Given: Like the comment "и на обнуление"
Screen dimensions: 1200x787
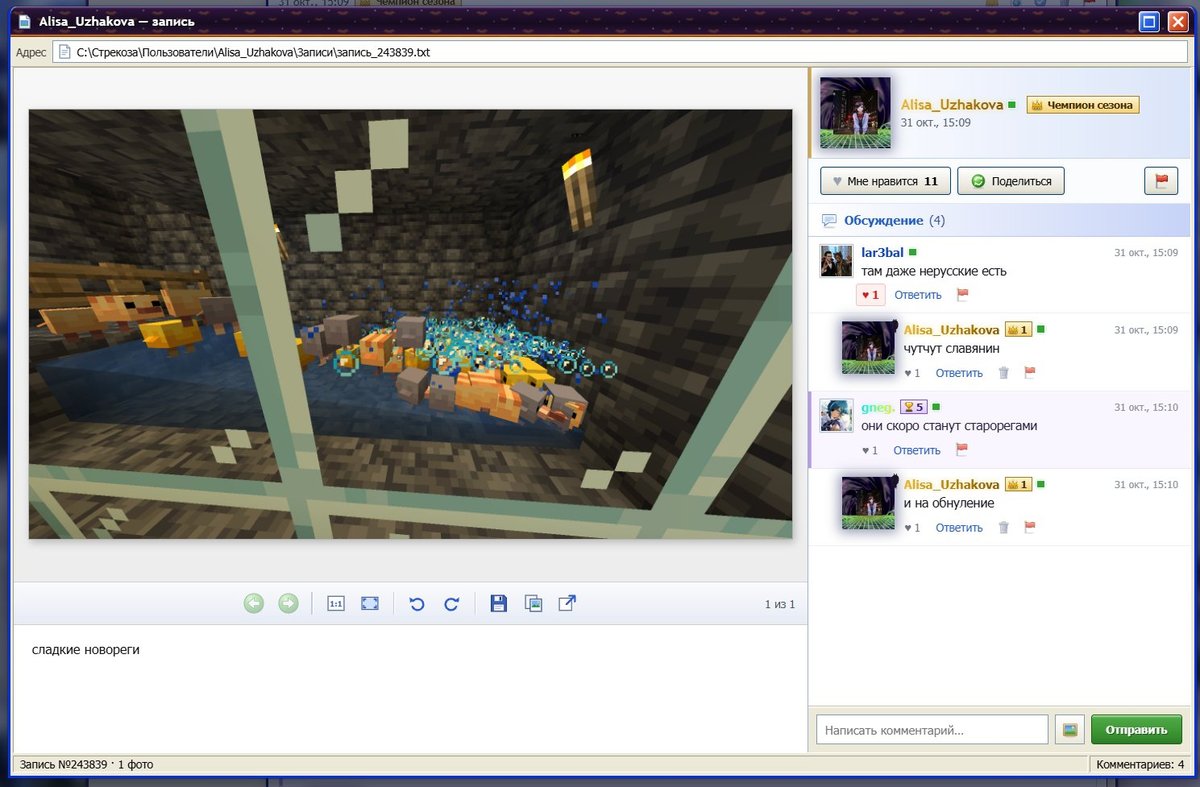Looking at the screenshot, I should 911,527.
